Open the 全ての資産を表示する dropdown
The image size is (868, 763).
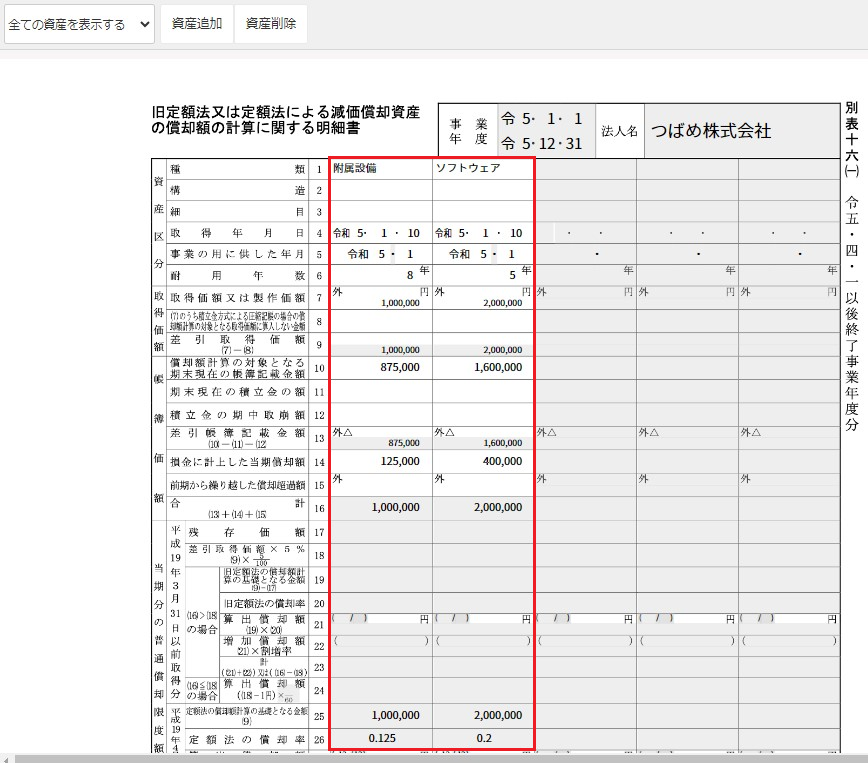coord(79,24)
